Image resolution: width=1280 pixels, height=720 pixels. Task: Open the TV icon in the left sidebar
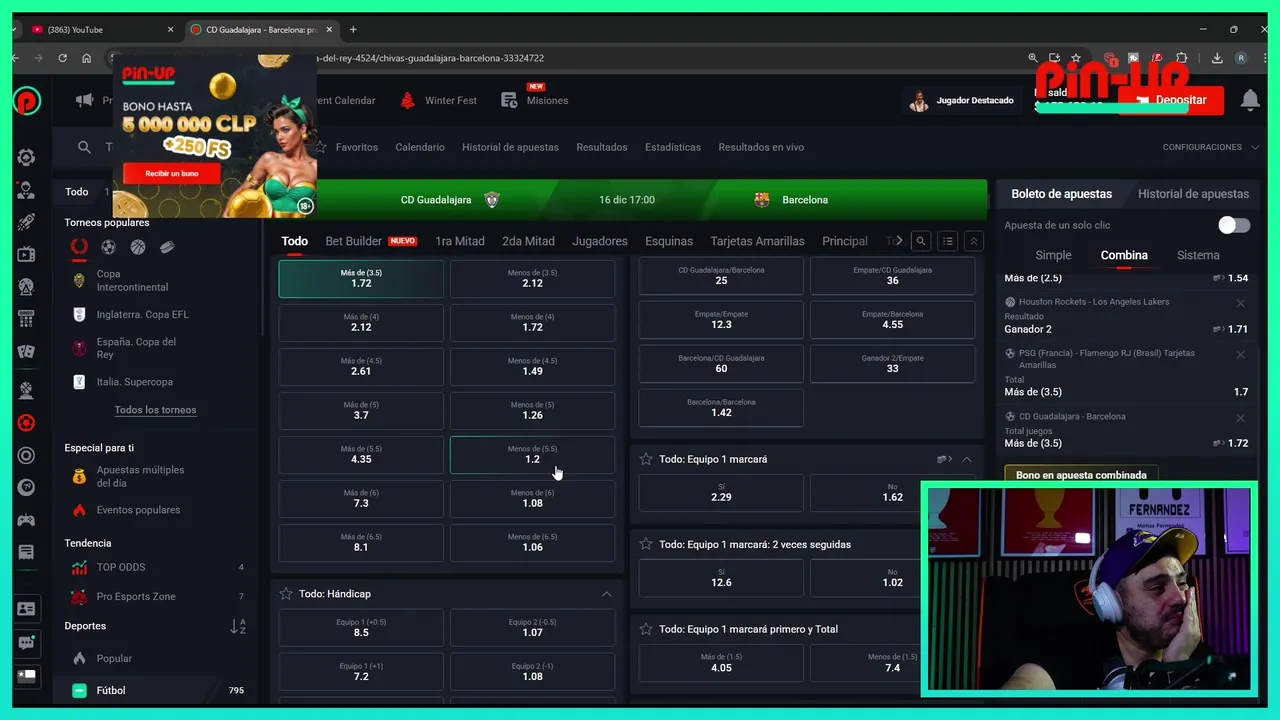[x=26, y=255]
